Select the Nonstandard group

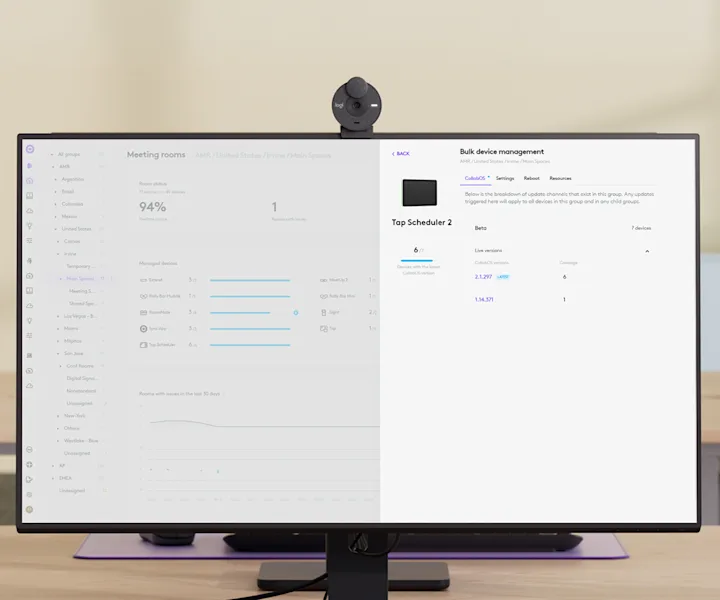(x=81, y=391)
